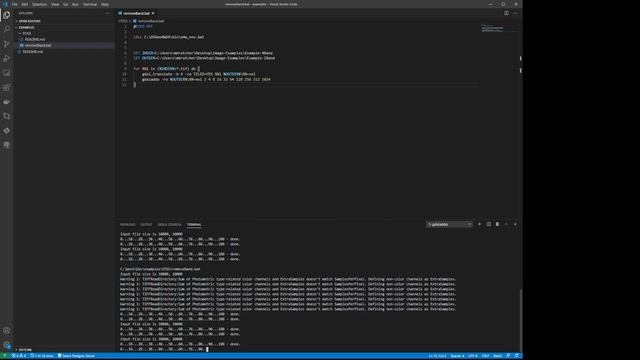Screen dimensions: 640x360
Task: Open the Search view in activity bar
Action: (x=7, y=29)
